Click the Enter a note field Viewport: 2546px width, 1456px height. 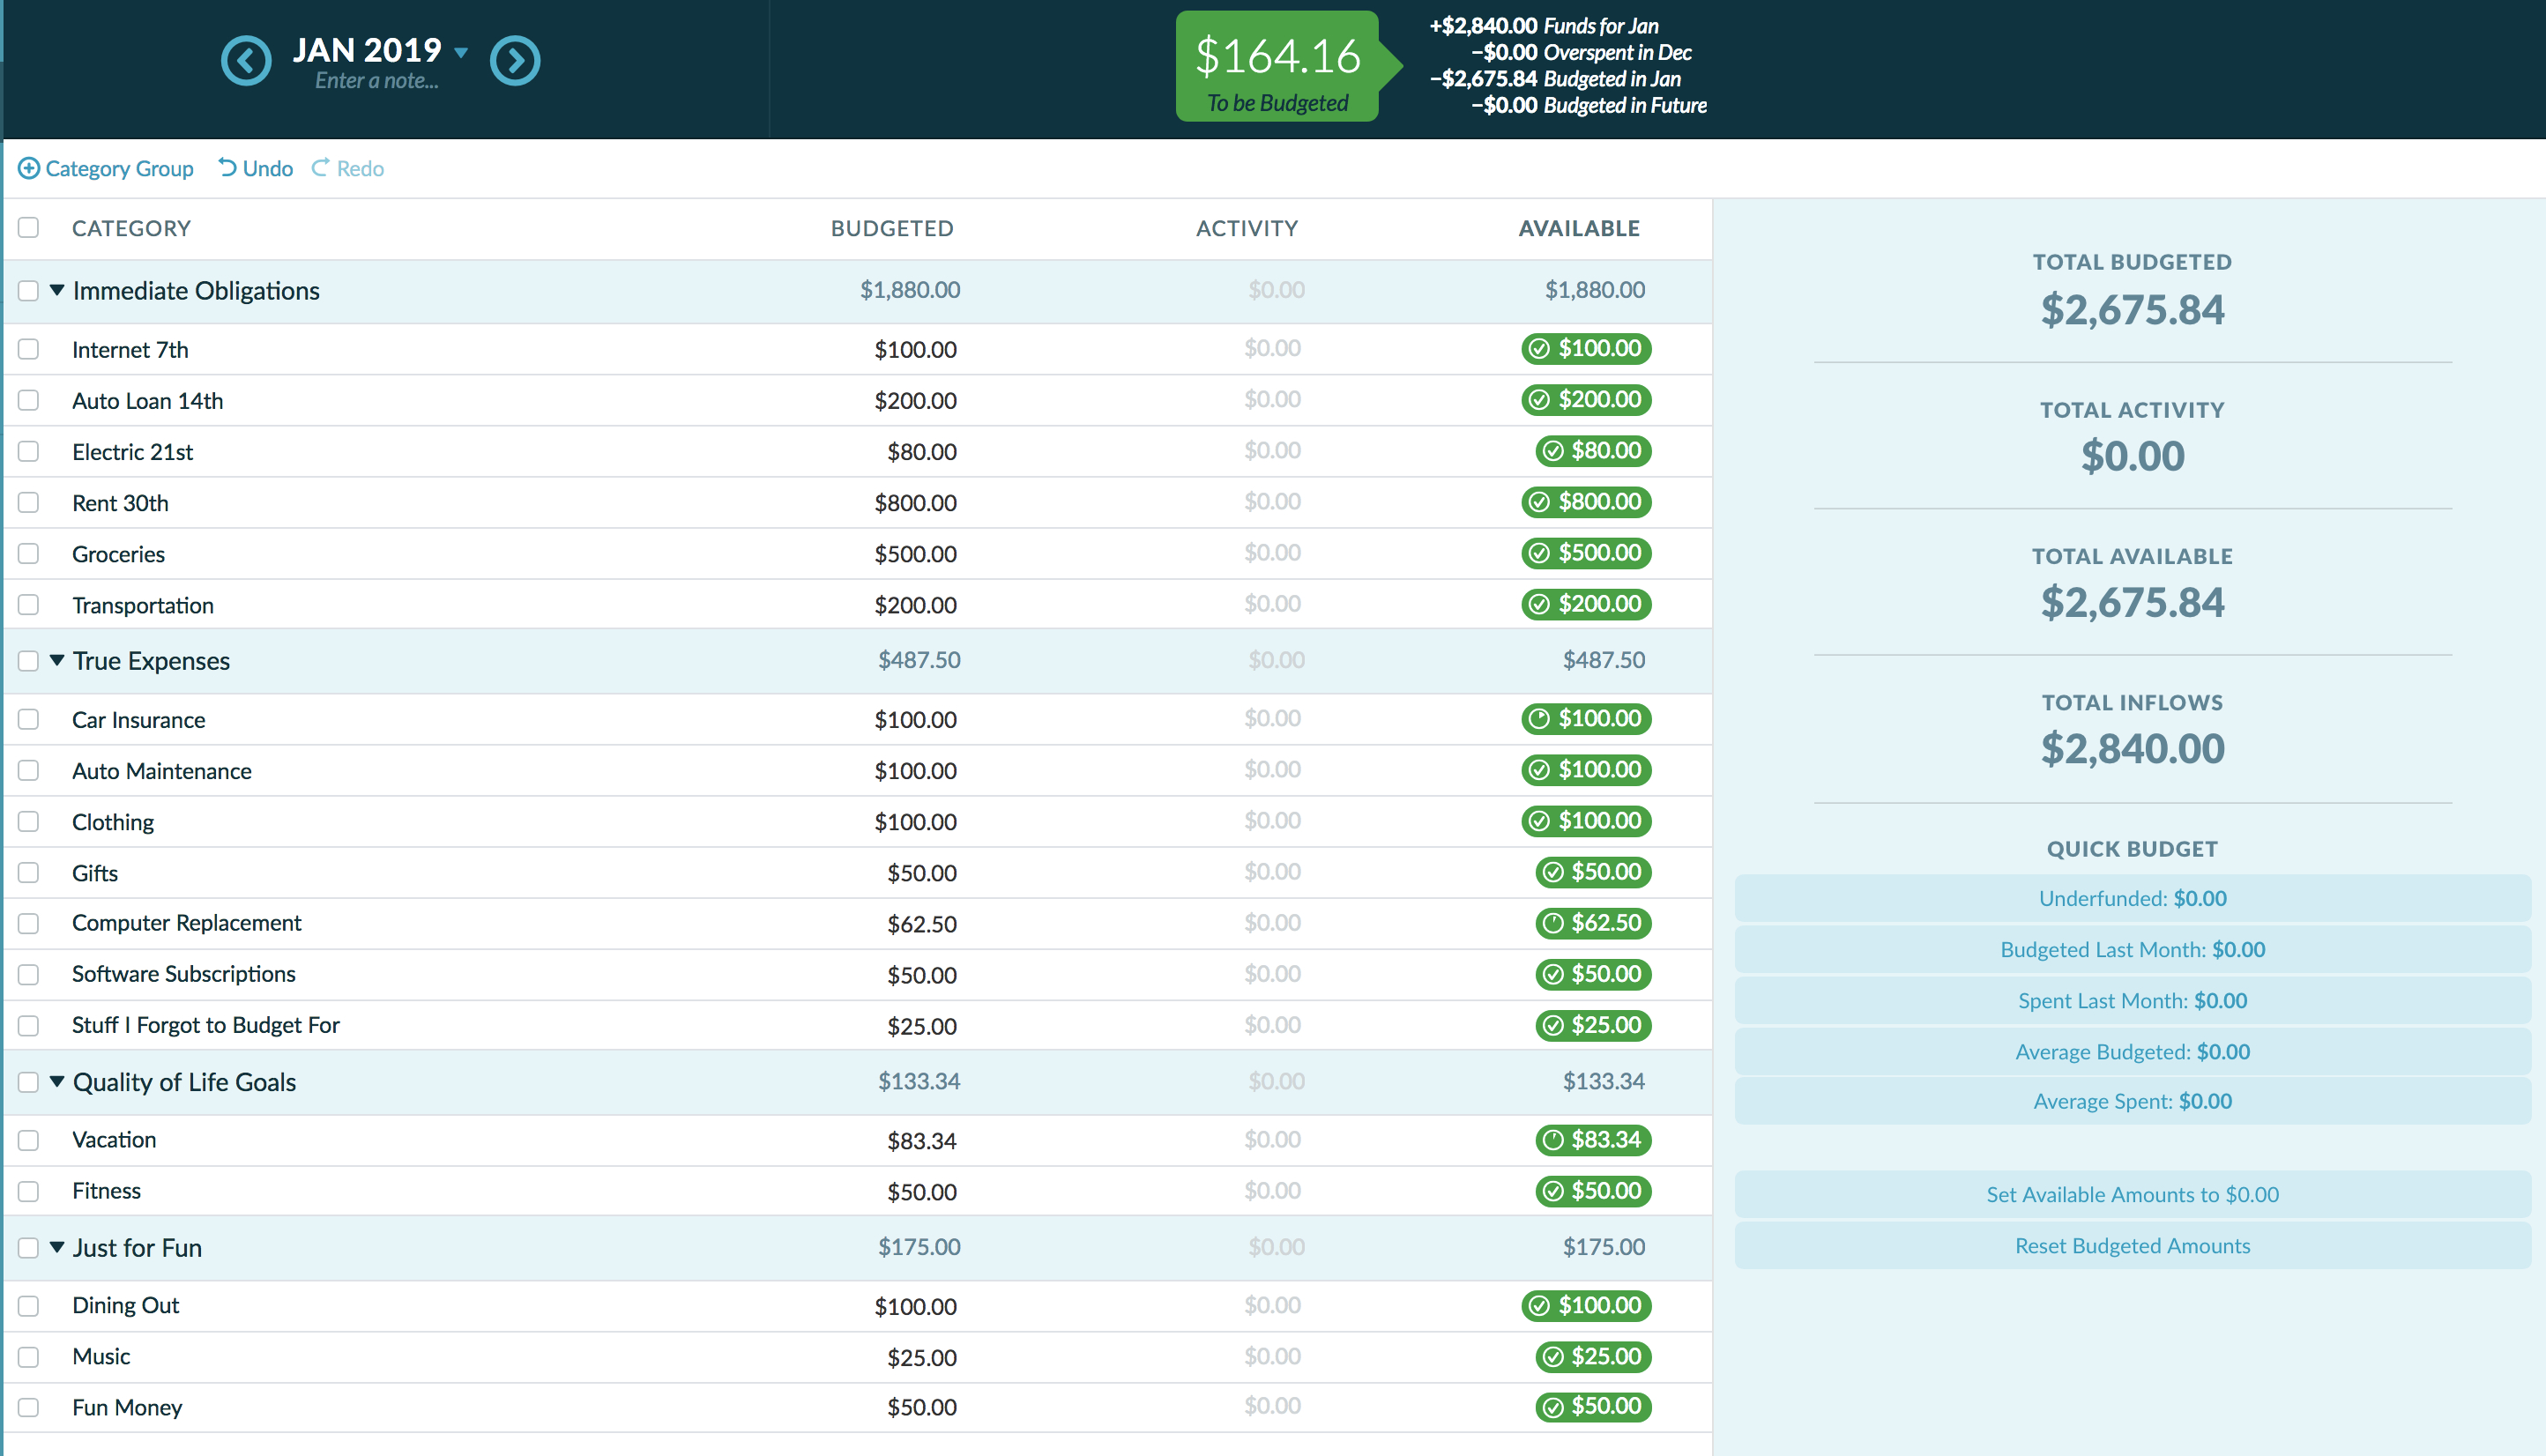[x=376, y=81]
